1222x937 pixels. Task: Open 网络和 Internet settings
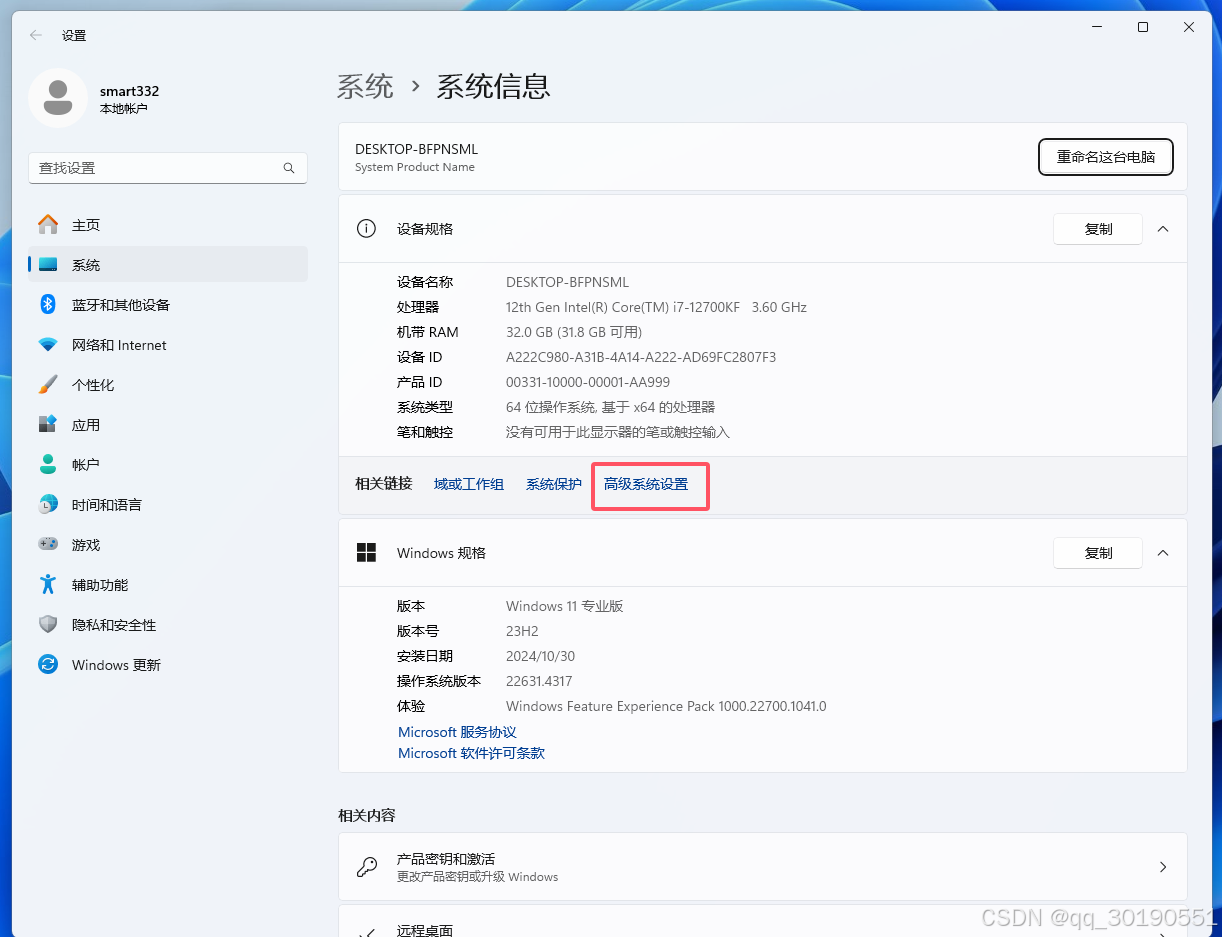tap(168, 345)
